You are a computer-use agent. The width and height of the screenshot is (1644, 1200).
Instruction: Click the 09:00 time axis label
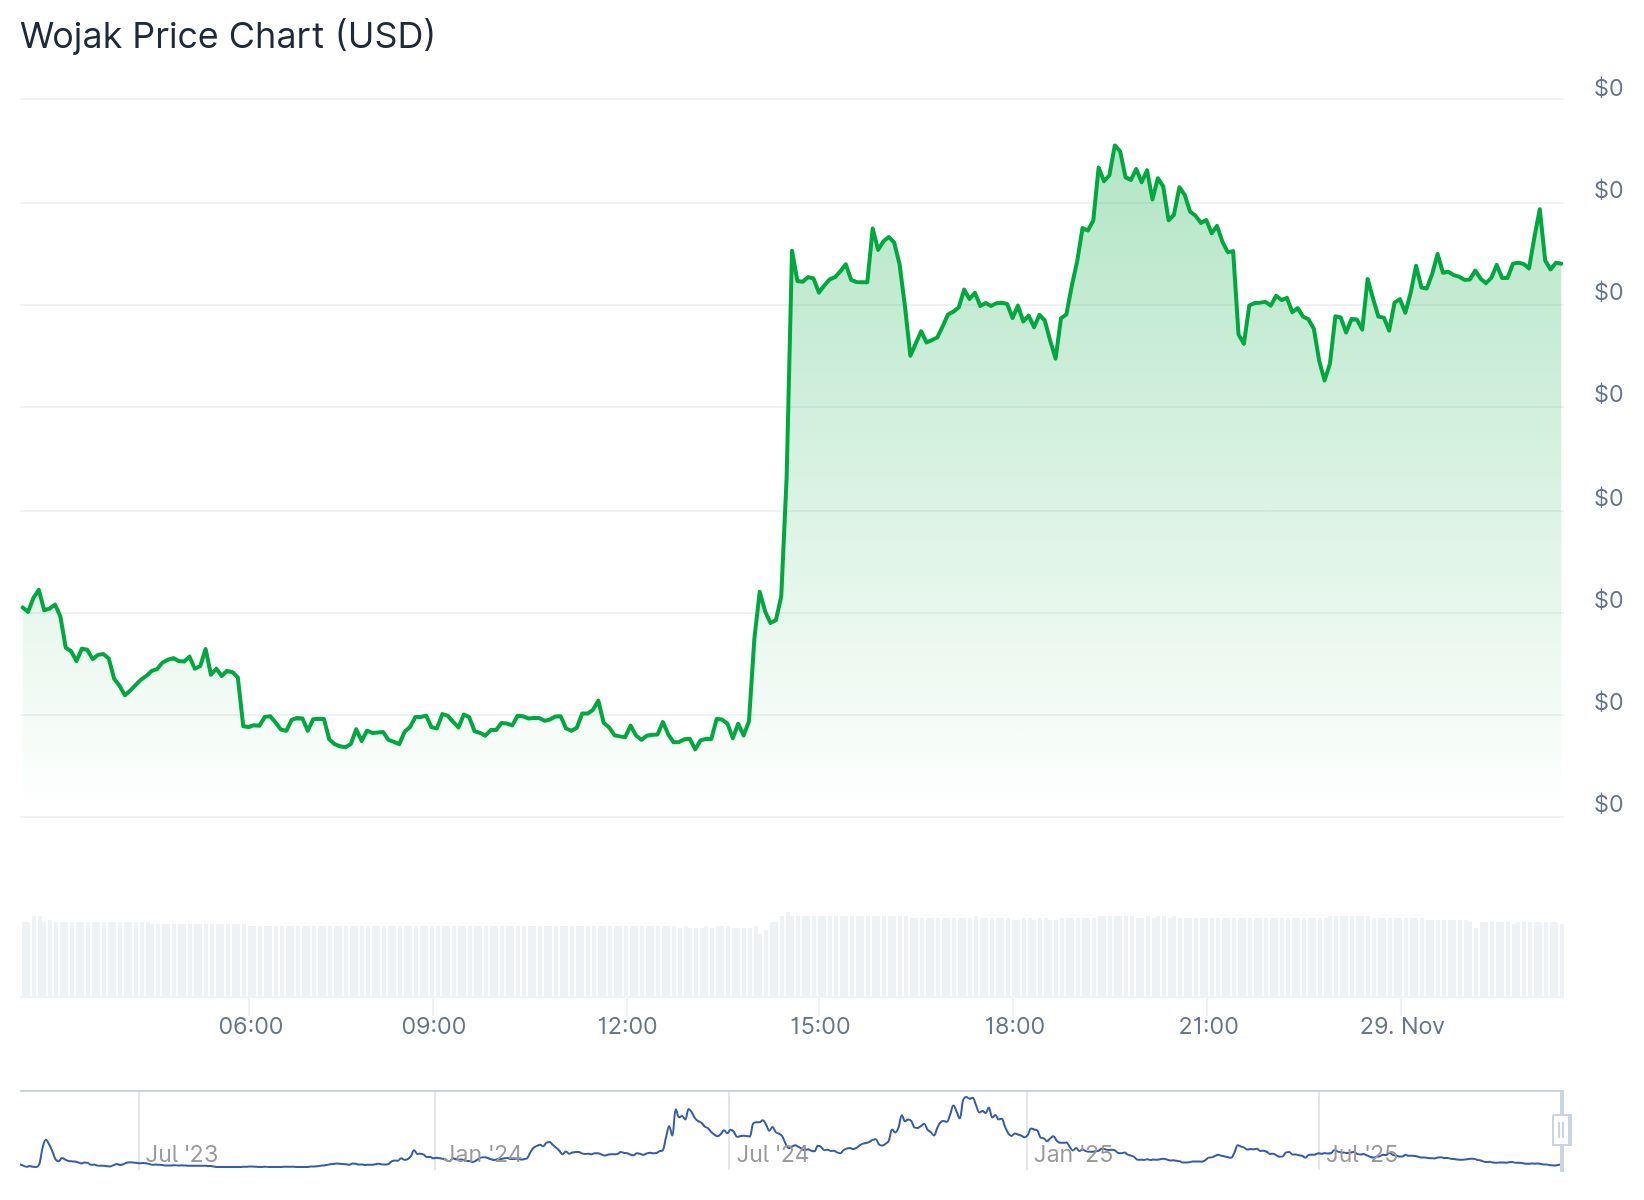(433, 1026)
